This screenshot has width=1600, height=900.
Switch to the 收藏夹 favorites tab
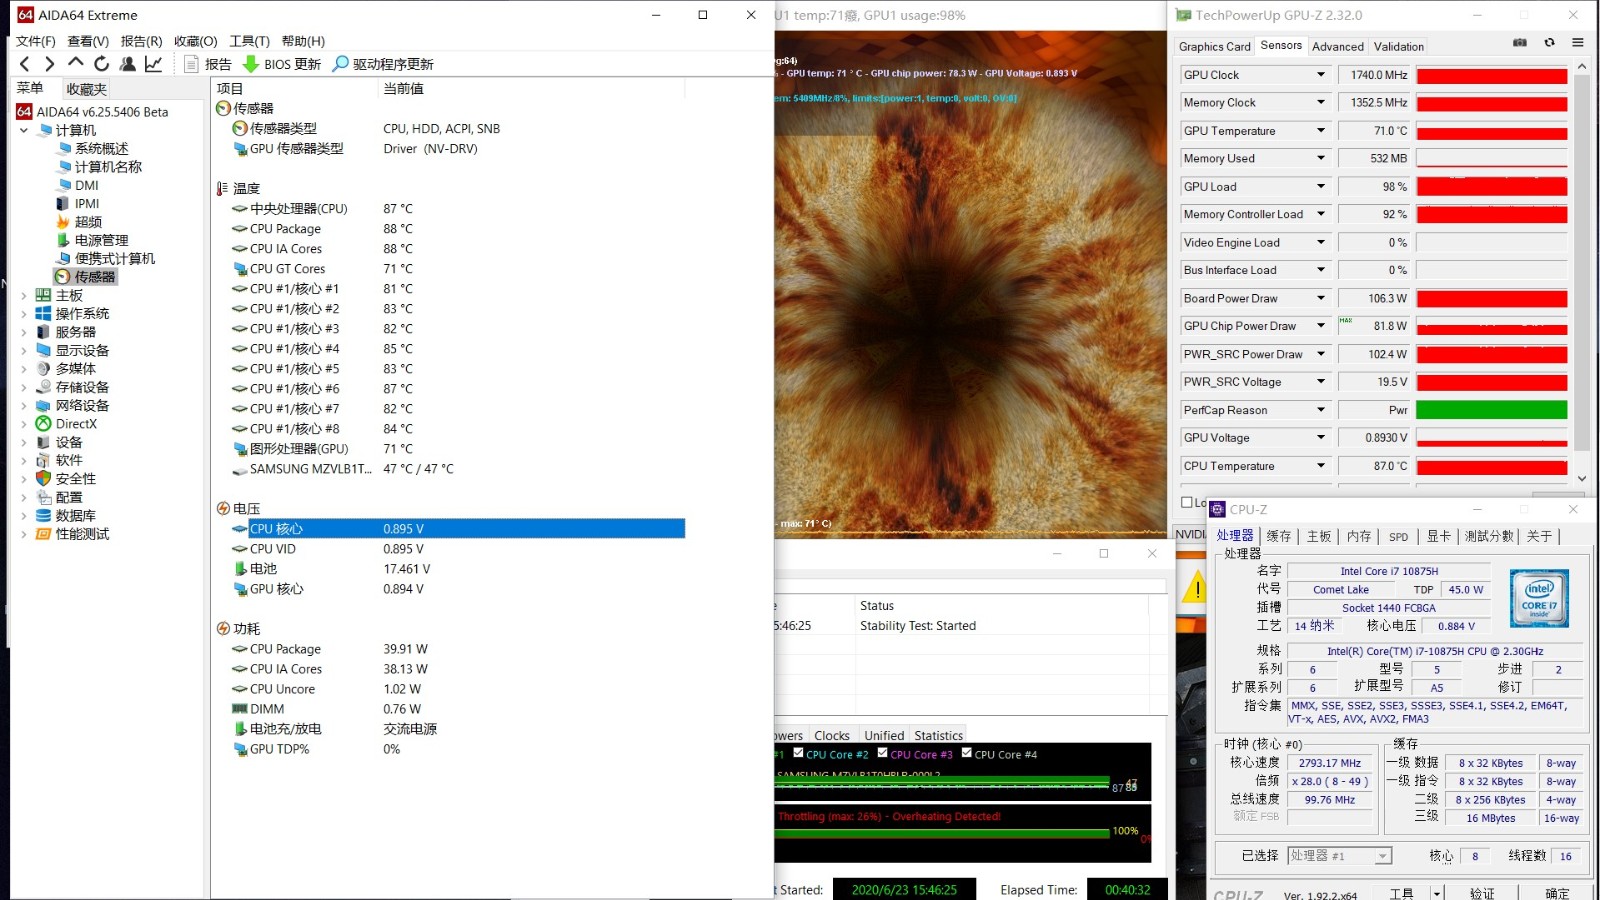pos(87,89)
